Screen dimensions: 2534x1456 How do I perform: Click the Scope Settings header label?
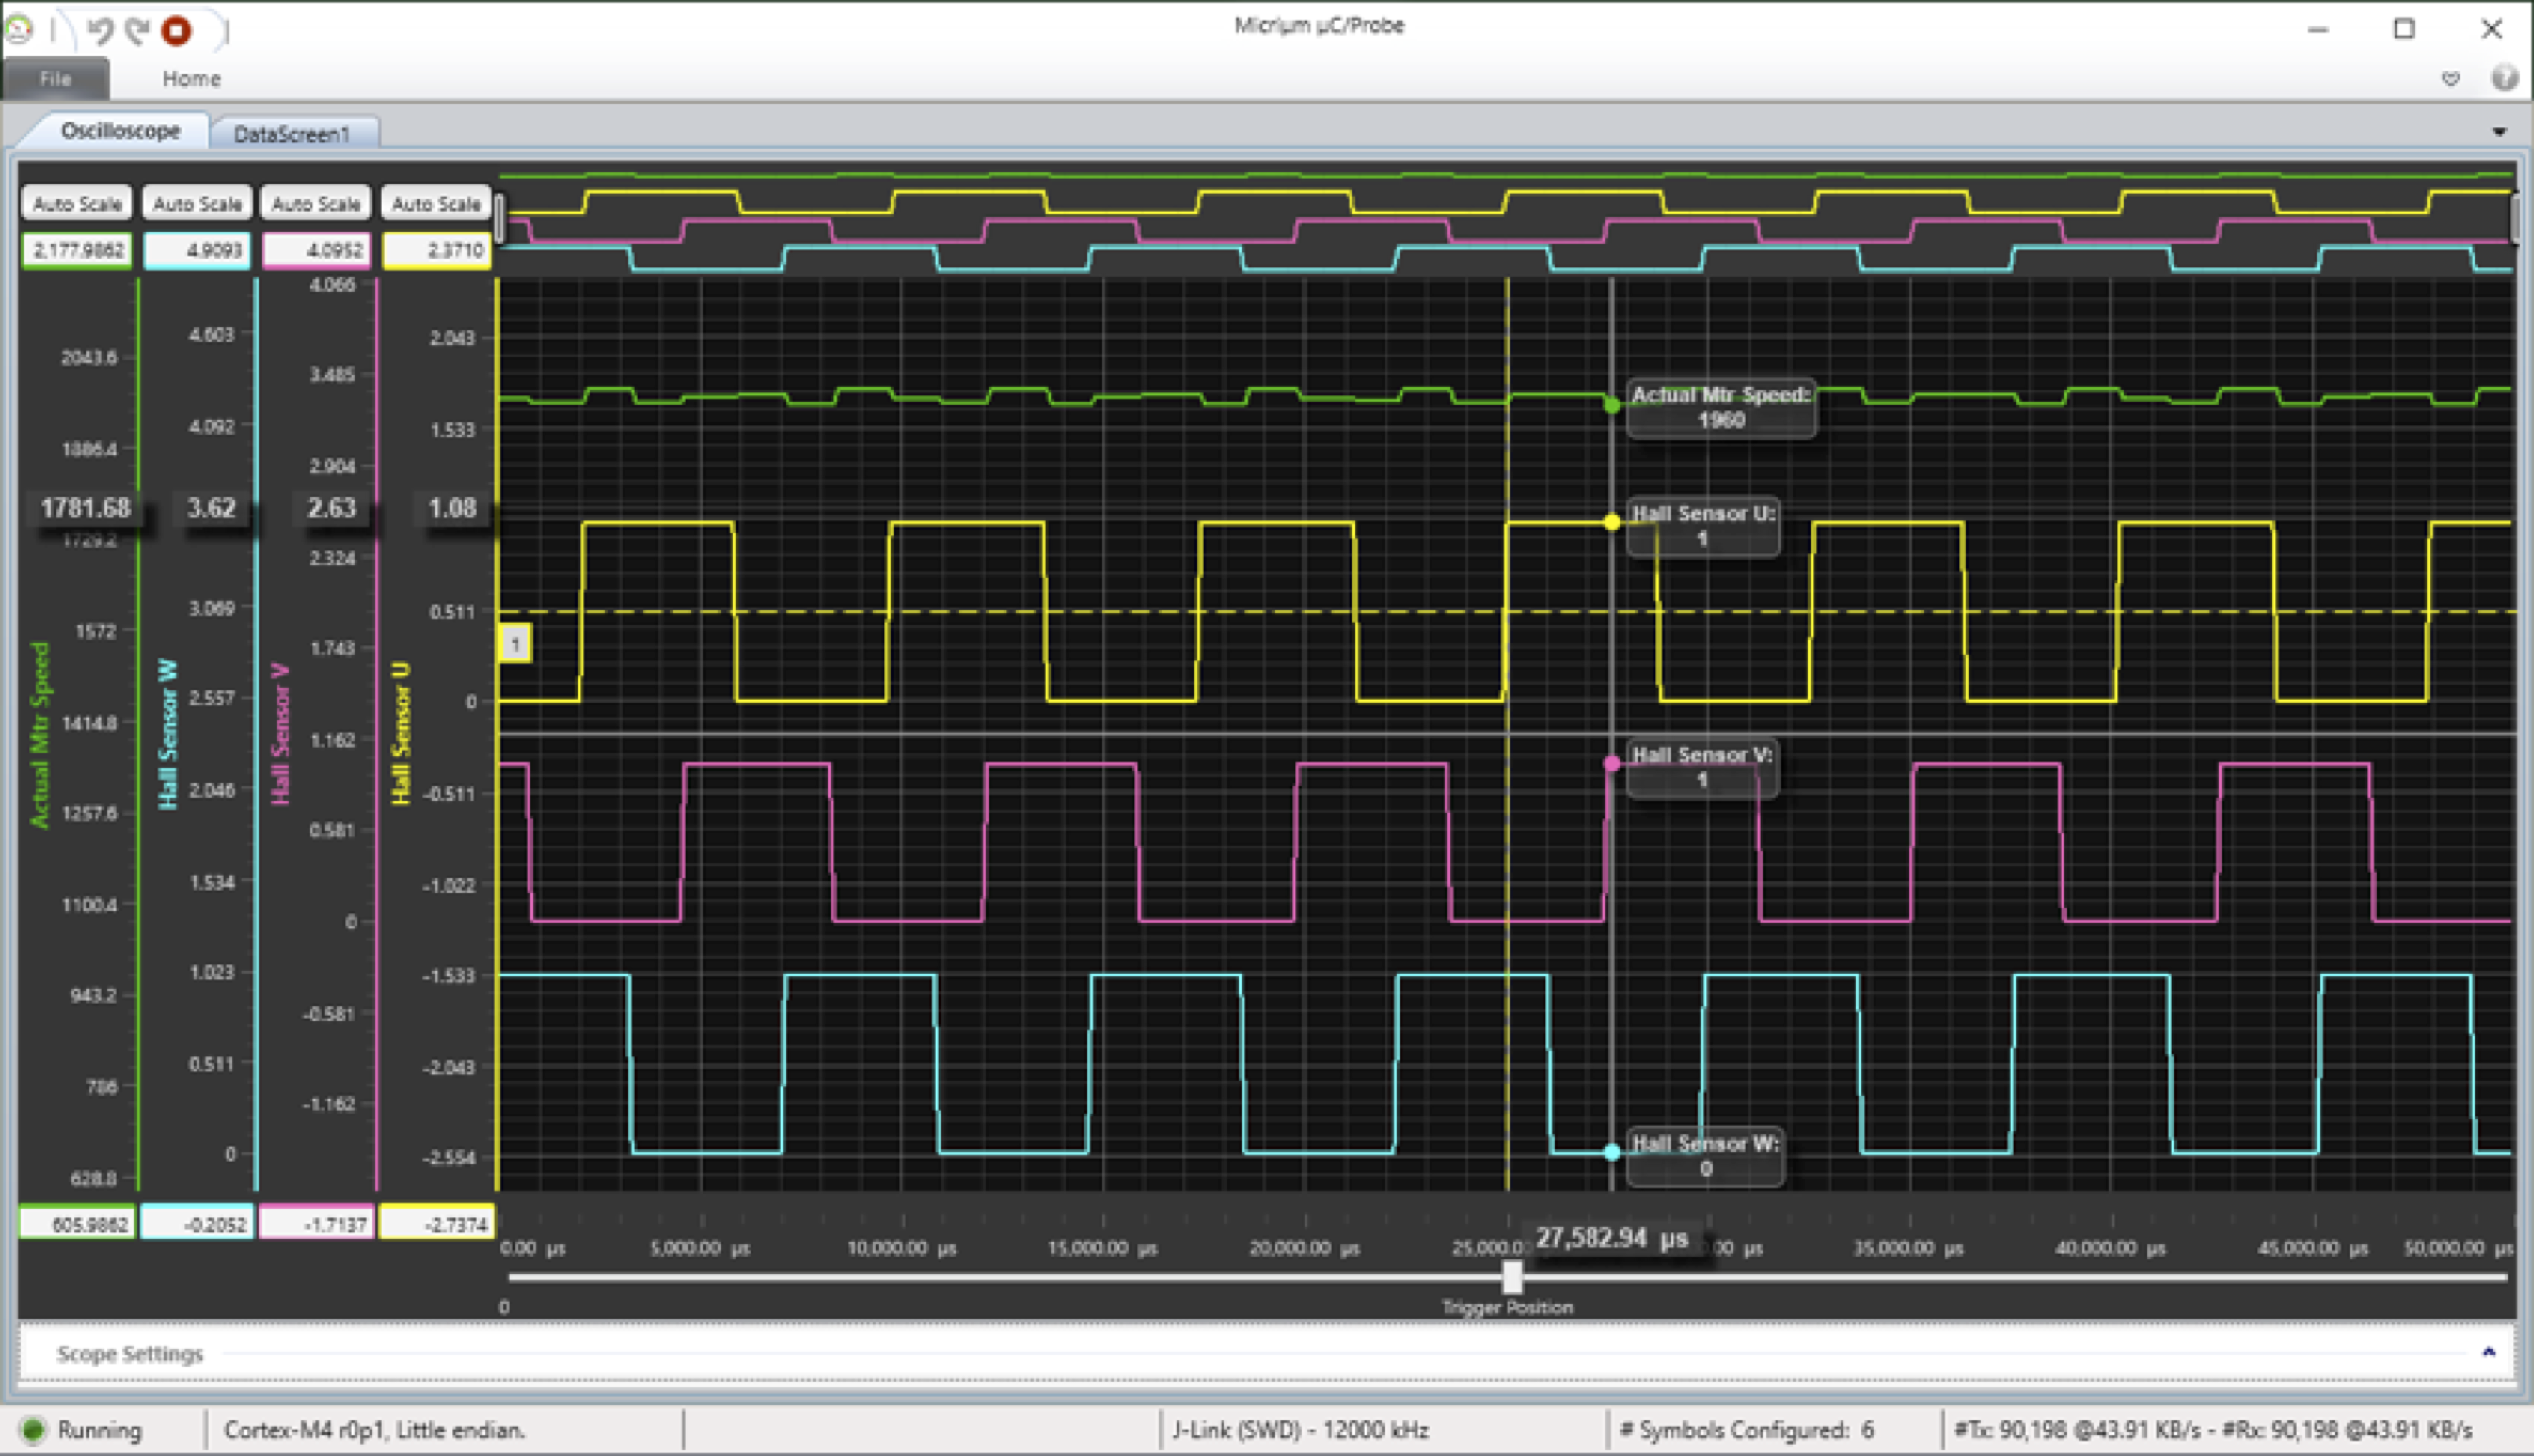click(x=130, y=1353)
